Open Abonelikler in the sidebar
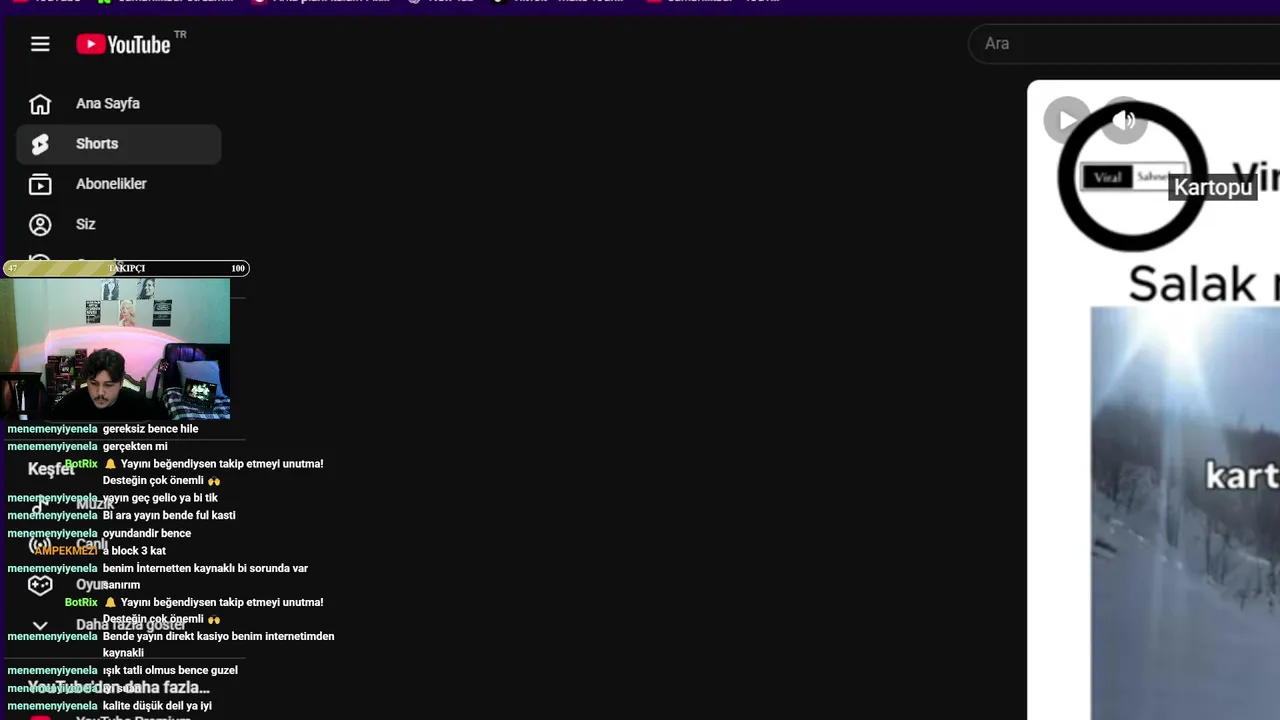 (x=118, y=184)
